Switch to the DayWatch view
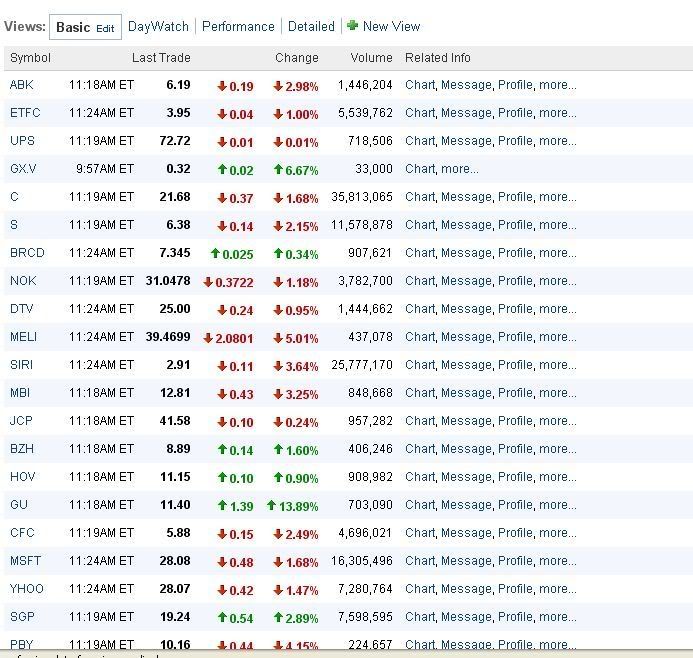Viewport: 693px width, 658px height. click(x=158, y=26)
